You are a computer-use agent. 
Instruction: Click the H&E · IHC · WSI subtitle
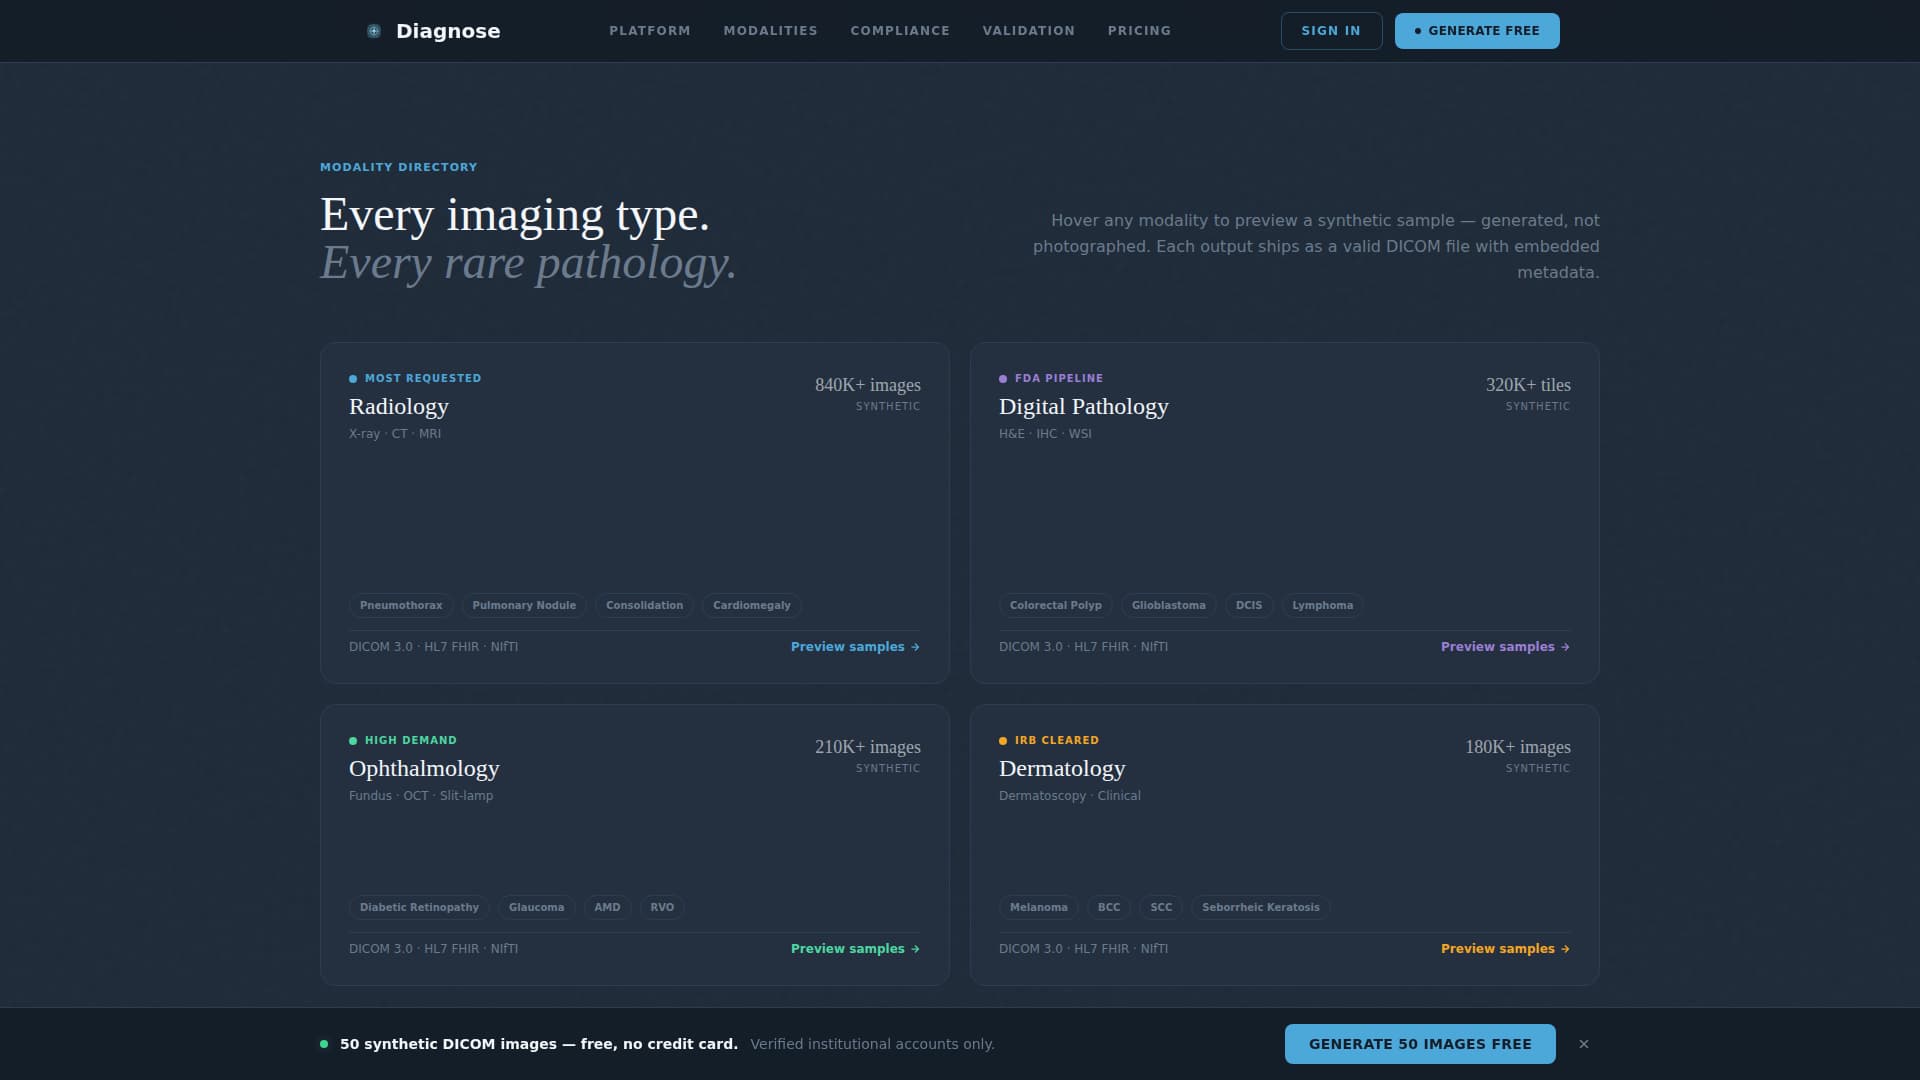[1045, 434]
